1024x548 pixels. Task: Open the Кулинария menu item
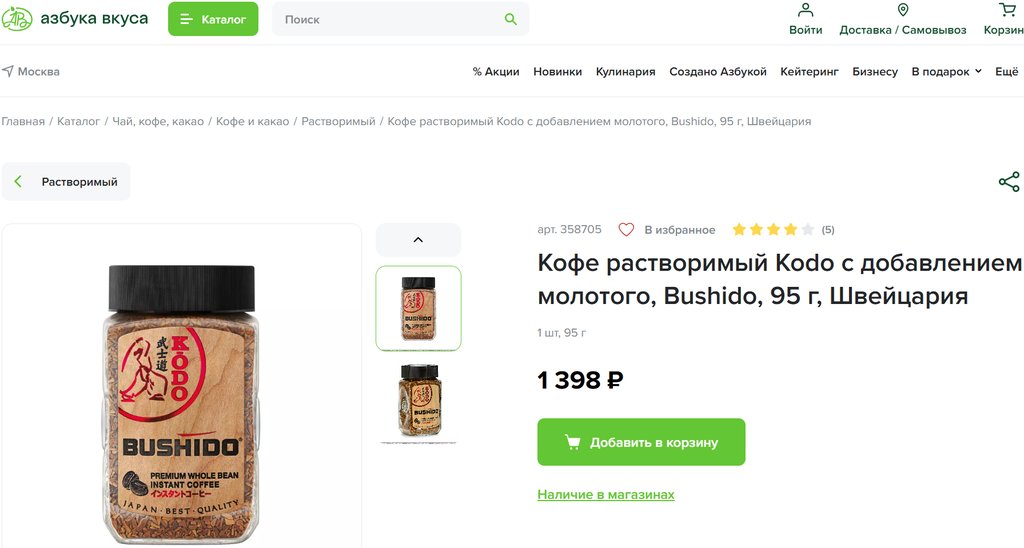625,72
